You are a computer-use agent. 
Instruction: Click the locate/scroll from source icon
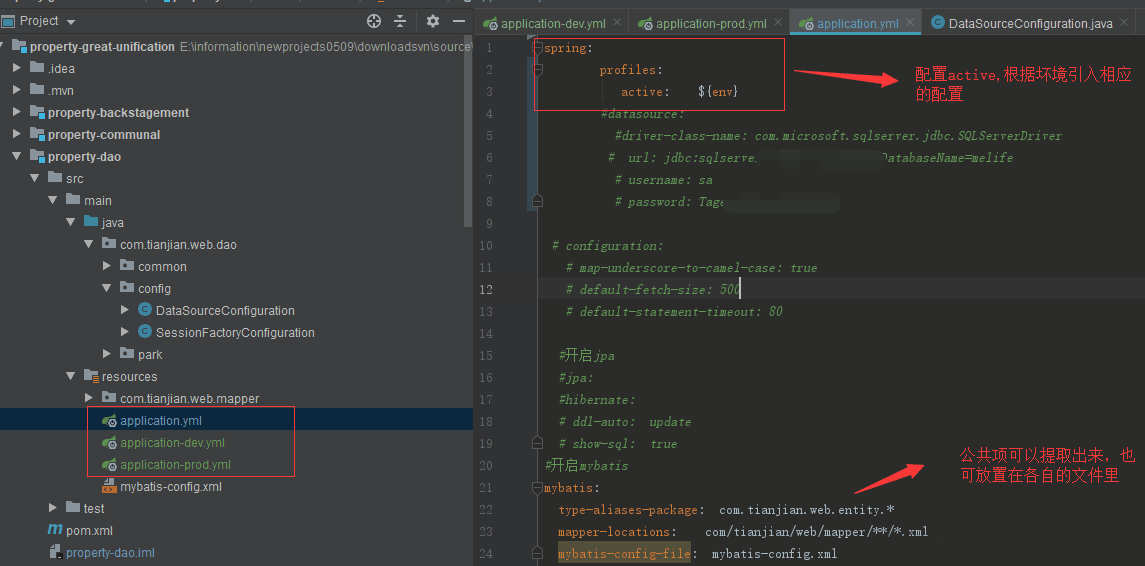[x=374, y=21]
